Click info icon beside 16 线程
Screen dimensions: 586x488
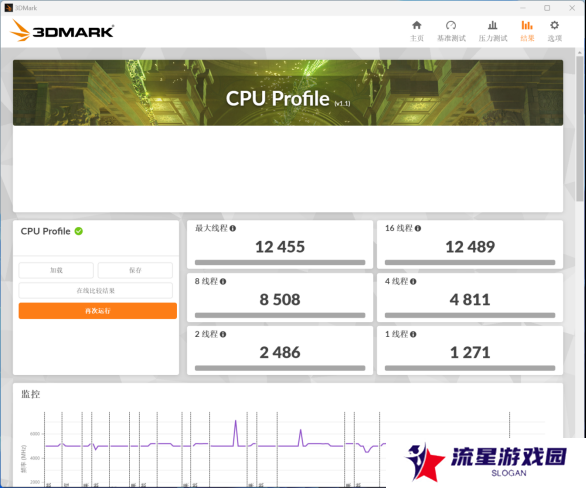click(x=418, y=228)
